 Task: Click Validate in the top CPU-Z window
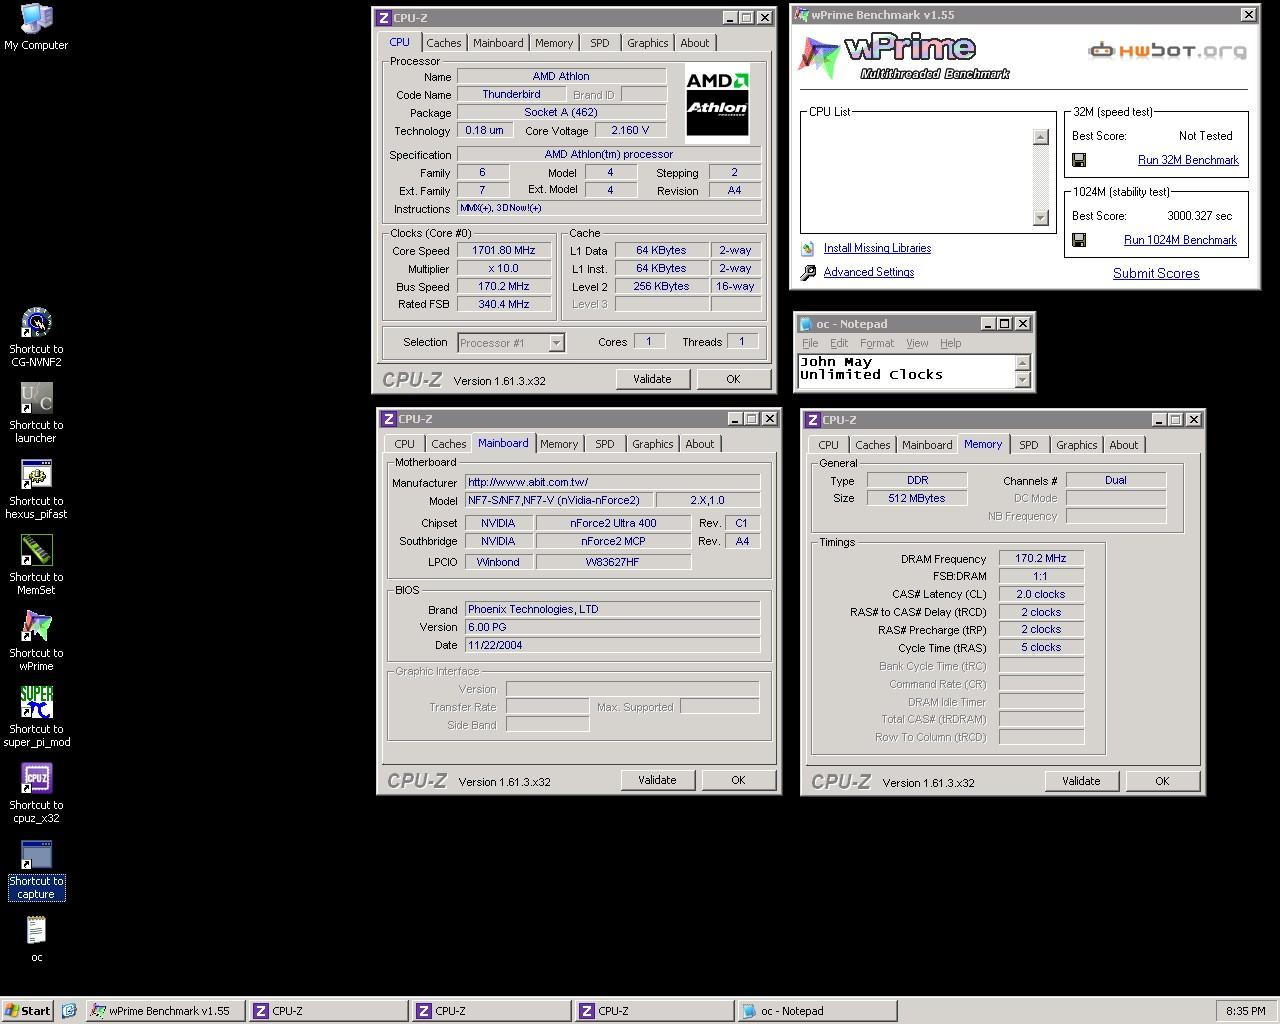point(652,379)
